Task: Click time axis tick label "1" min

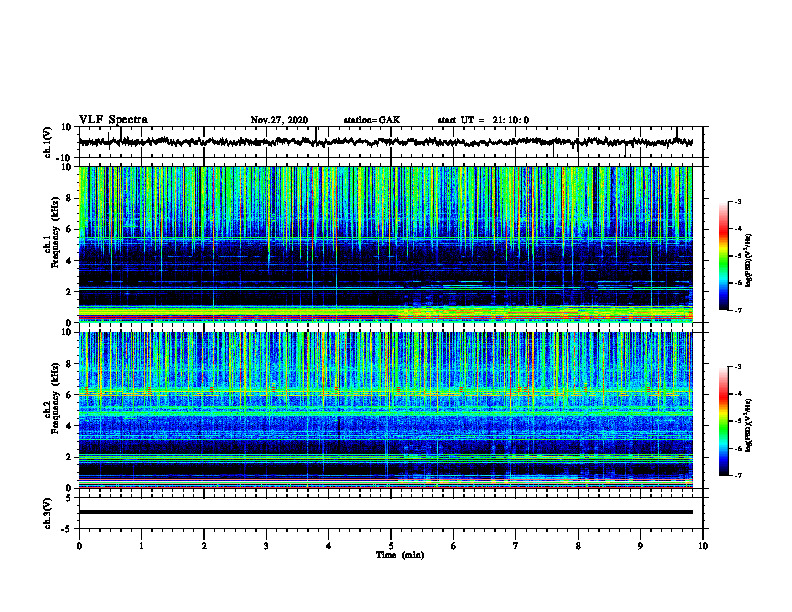Action: (141, 546)
